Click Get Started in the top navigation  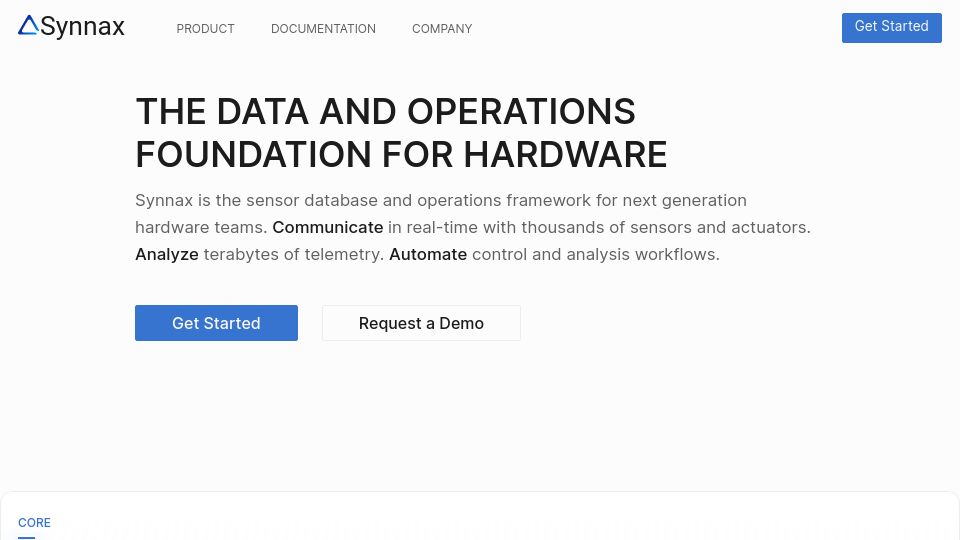(x=891, y=28)
